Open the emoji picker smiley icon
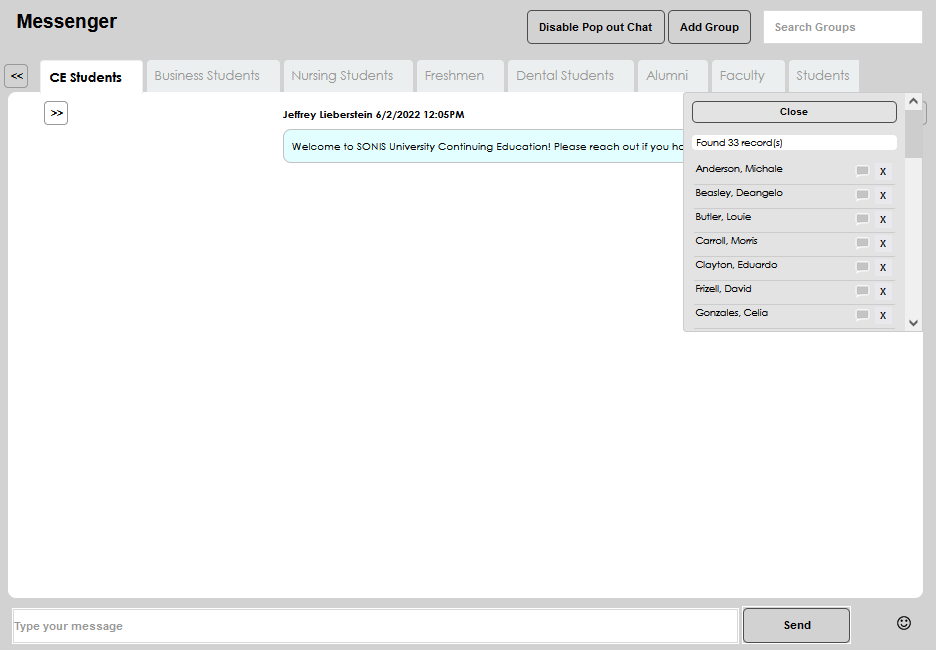The height and width of the screenshot is (650, 936). click(x=904, y=623)
